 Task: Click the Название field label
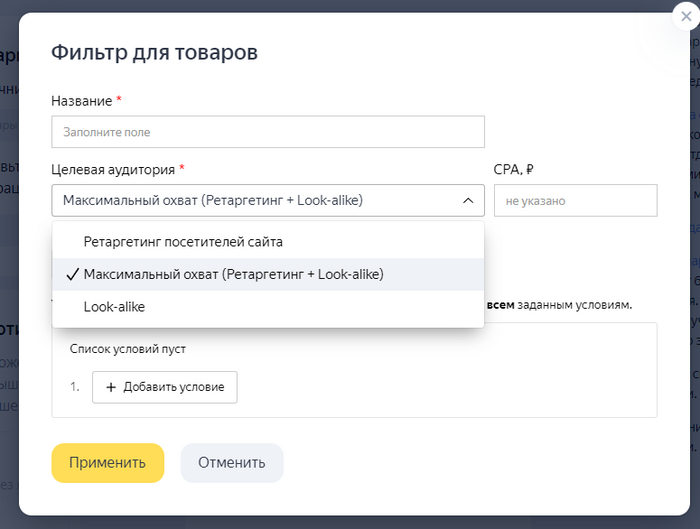81,101
